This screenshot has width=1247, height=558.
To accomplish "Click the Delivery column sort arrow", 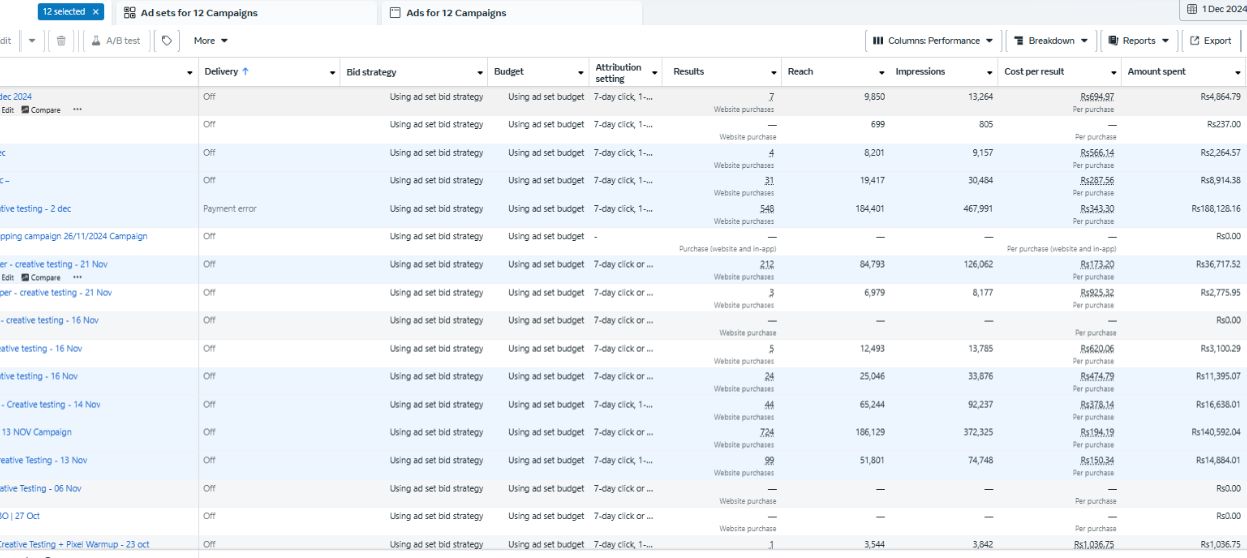I will [x=245, y=72].
